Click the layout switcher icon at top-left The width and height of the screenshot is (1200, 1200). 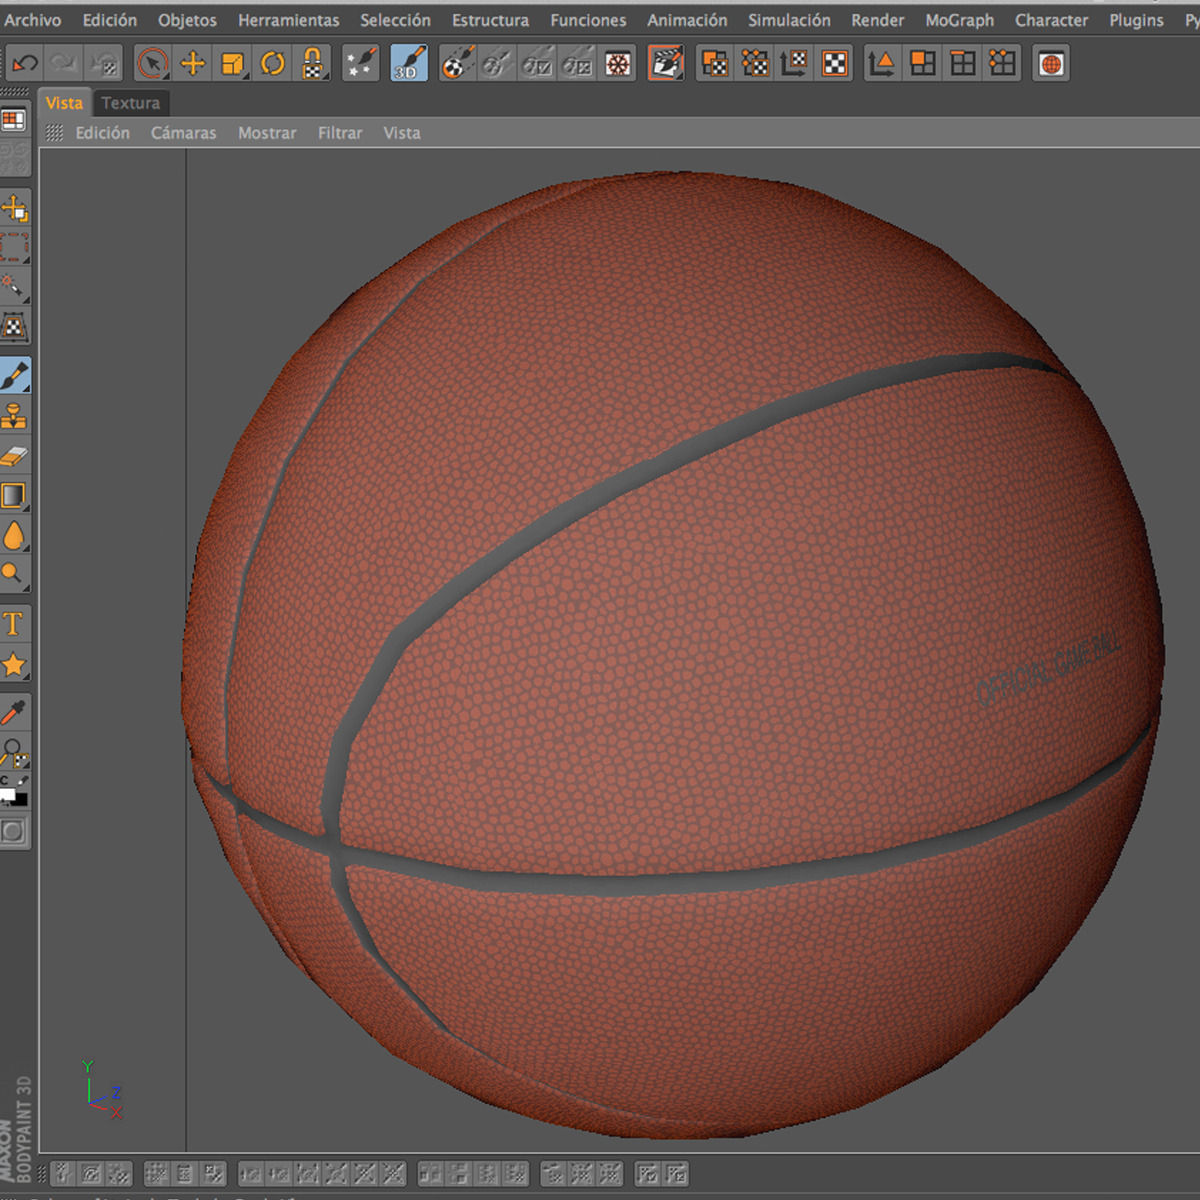[x=13, y=121]
